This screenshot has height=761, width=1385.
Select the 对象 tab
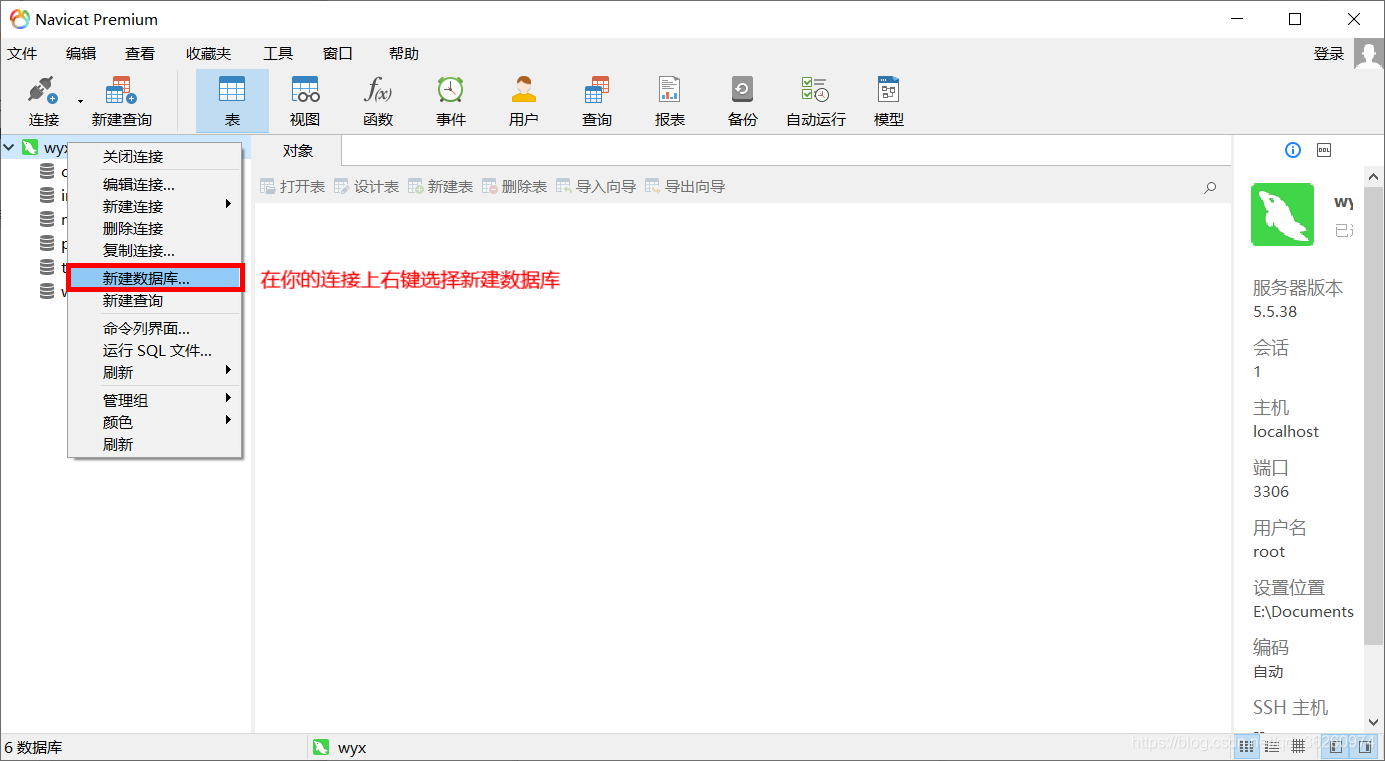click(298, 150)
